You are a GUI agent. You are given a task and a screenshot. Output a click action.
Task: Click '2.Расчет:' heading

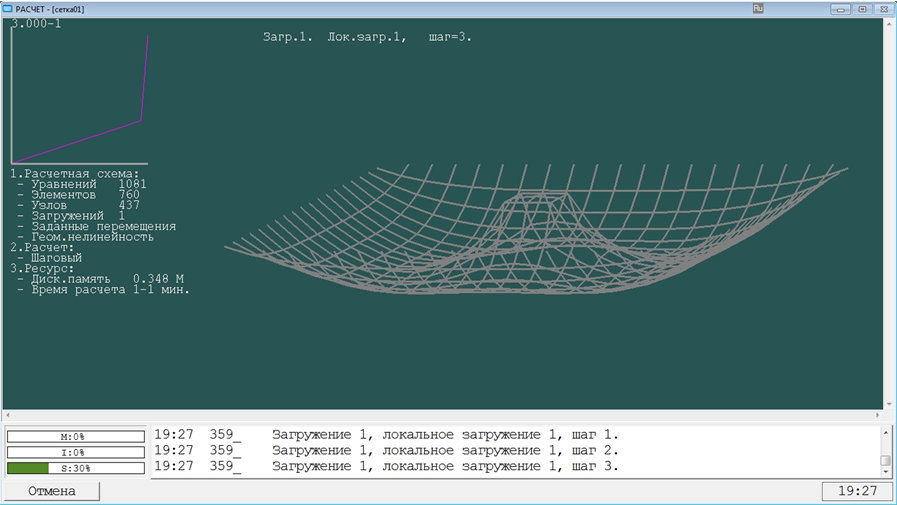coord(42,247)
